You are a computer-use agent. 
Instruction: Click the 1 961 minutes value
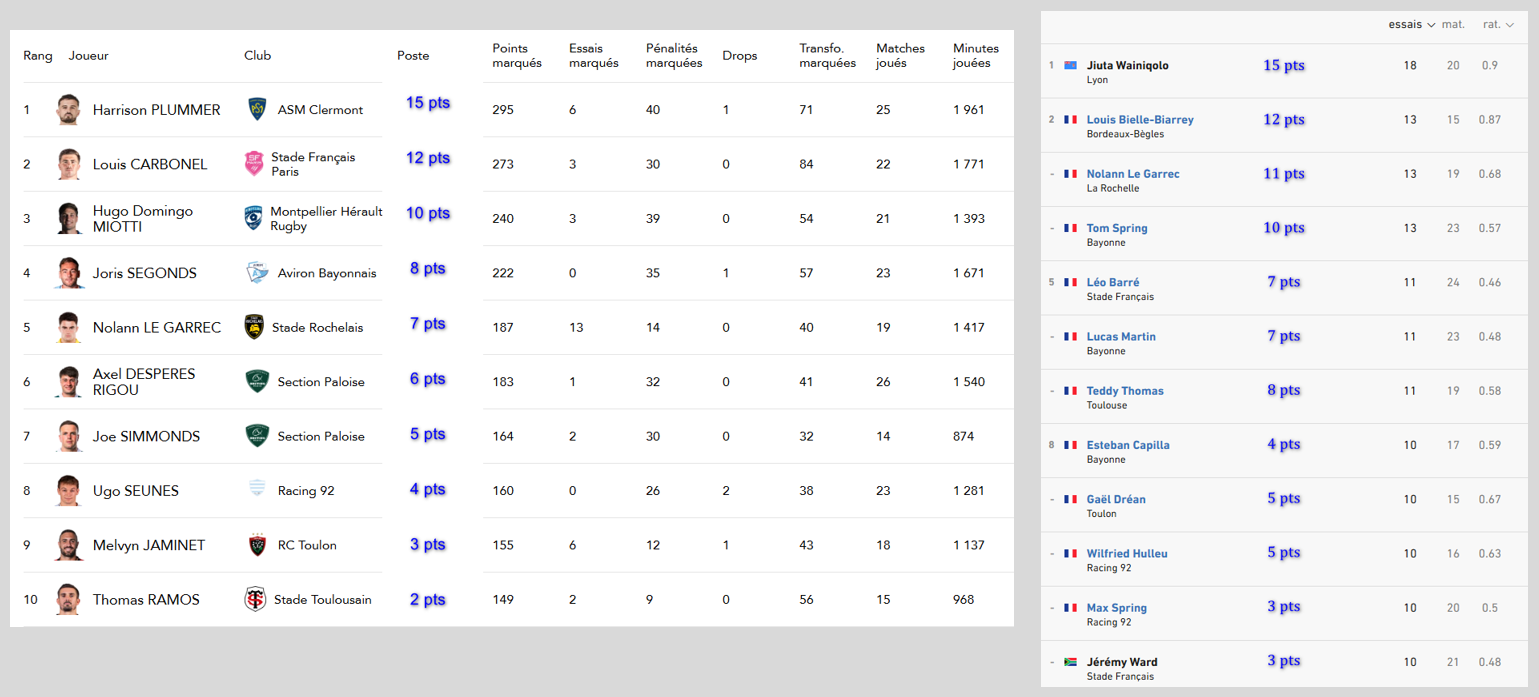969,110
